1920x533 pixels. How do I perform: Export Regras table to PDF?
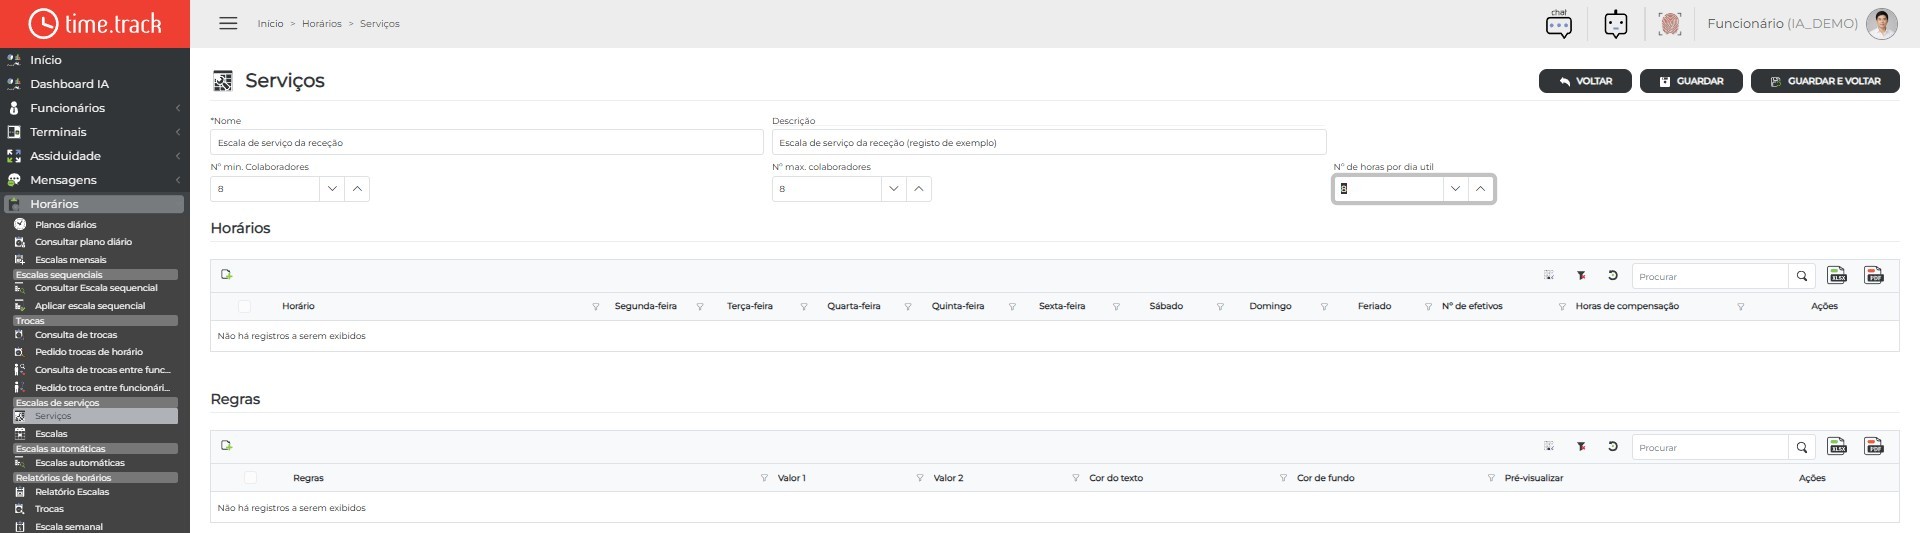pos(1874,446)
